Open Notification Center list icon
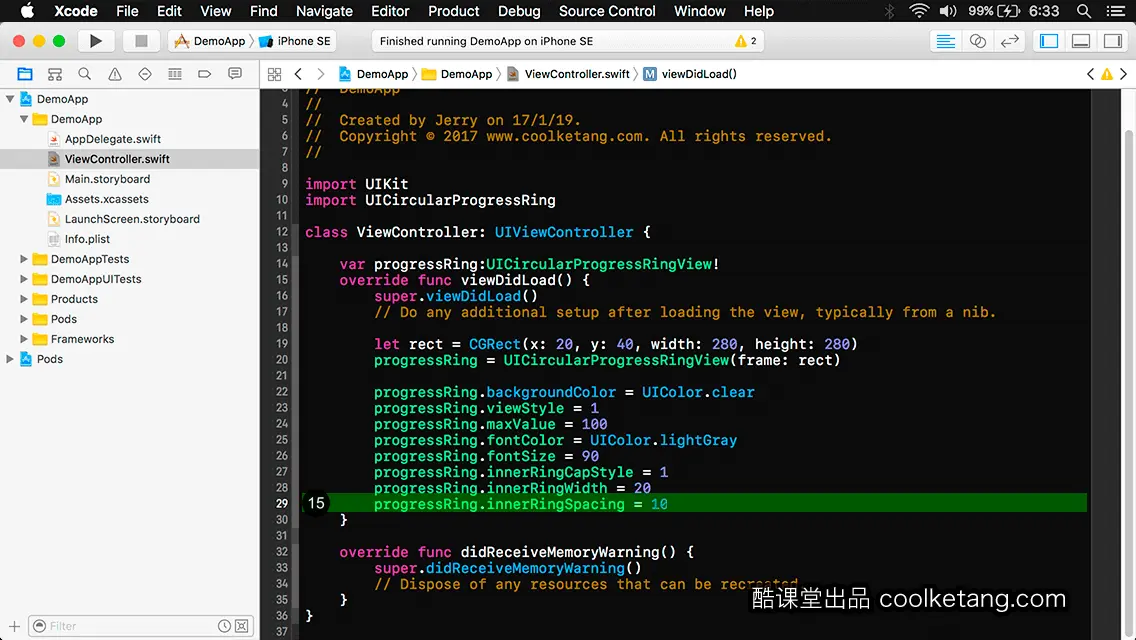 pyautogui.click(x=1116, y=11)
